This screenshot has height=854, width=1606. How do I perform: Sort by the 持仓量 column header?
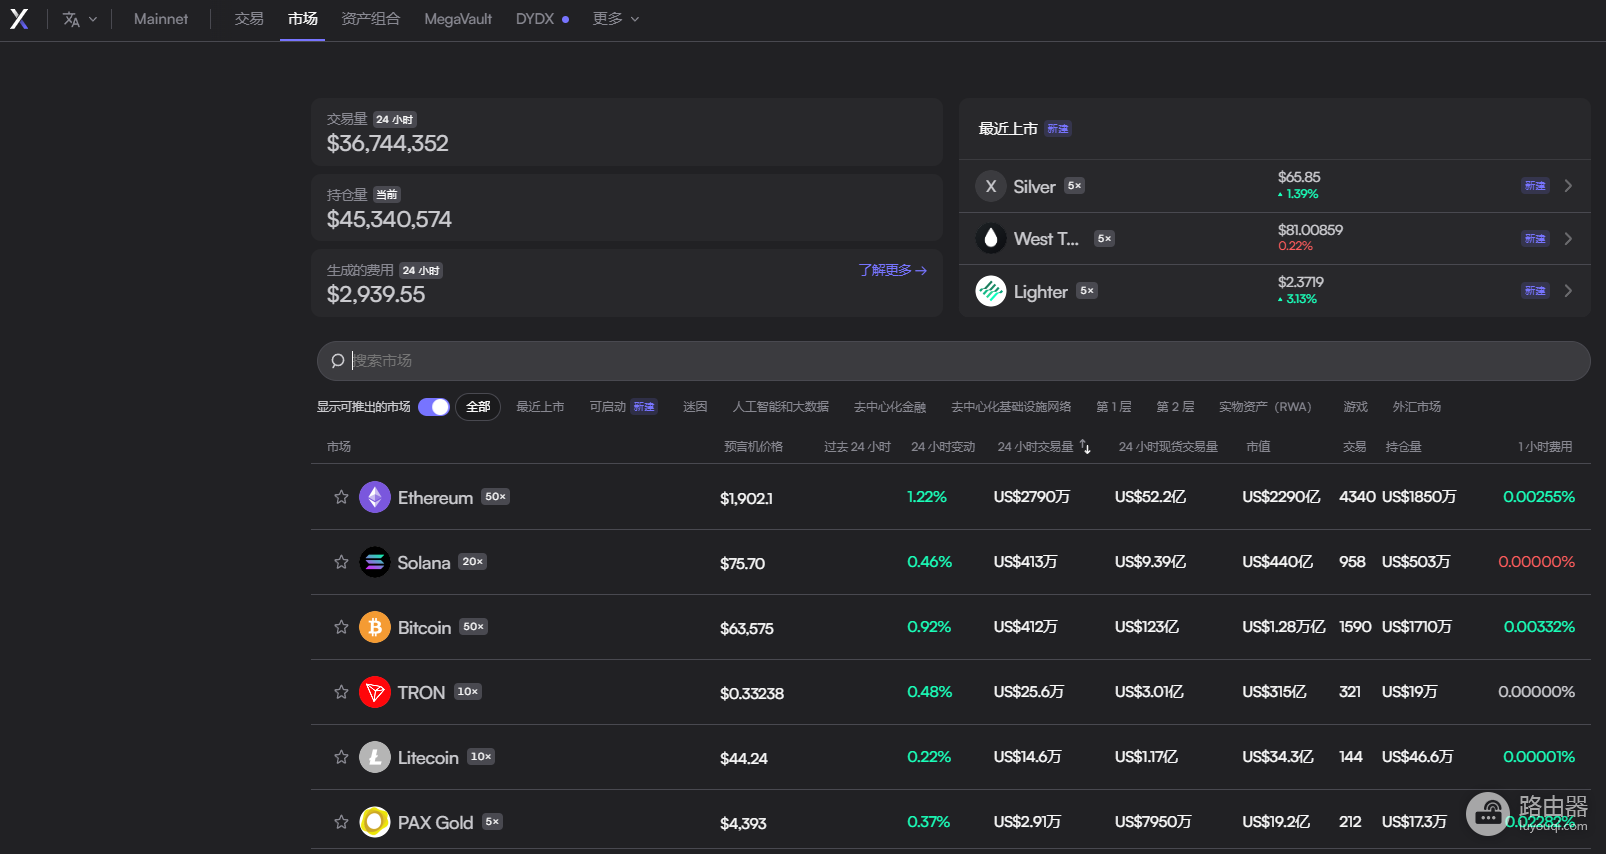click(x=1404, y=447)
